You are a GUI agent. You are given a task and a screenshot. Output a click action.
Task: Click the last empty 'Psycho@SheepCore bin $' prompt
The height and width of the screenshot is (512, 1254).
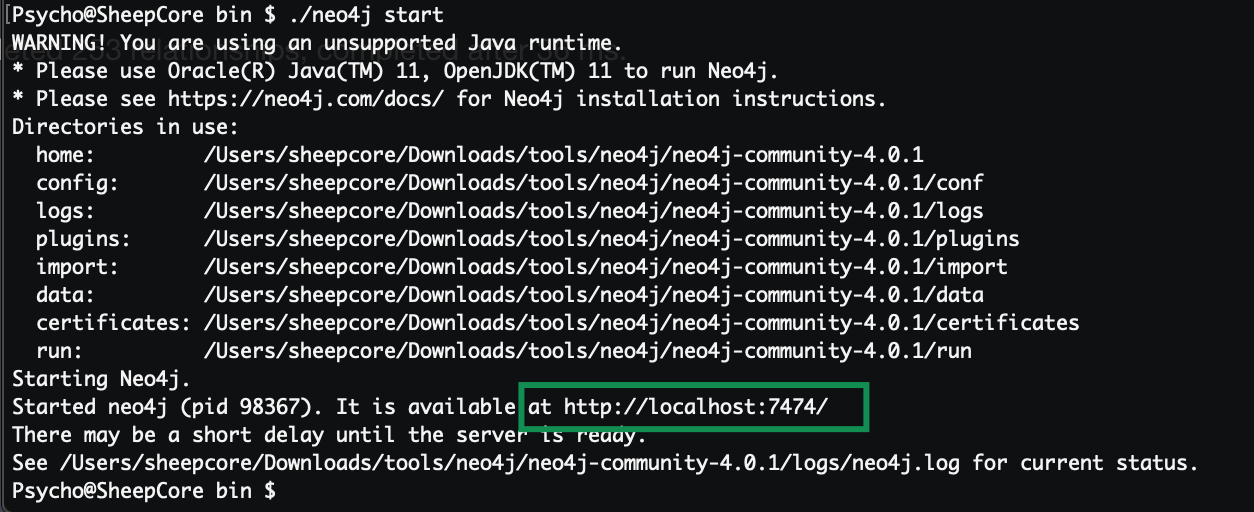144,492
